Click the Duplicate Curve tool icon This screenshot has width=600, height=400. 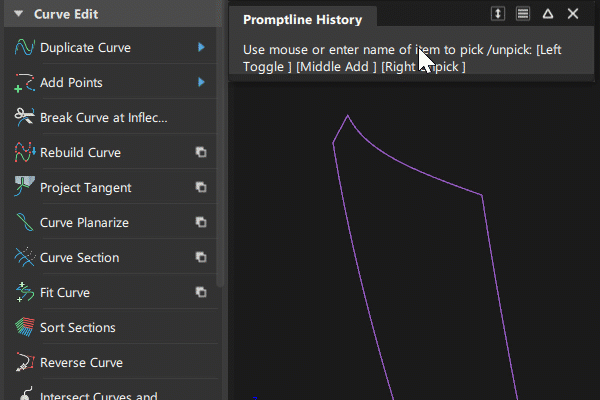[24, 47]
